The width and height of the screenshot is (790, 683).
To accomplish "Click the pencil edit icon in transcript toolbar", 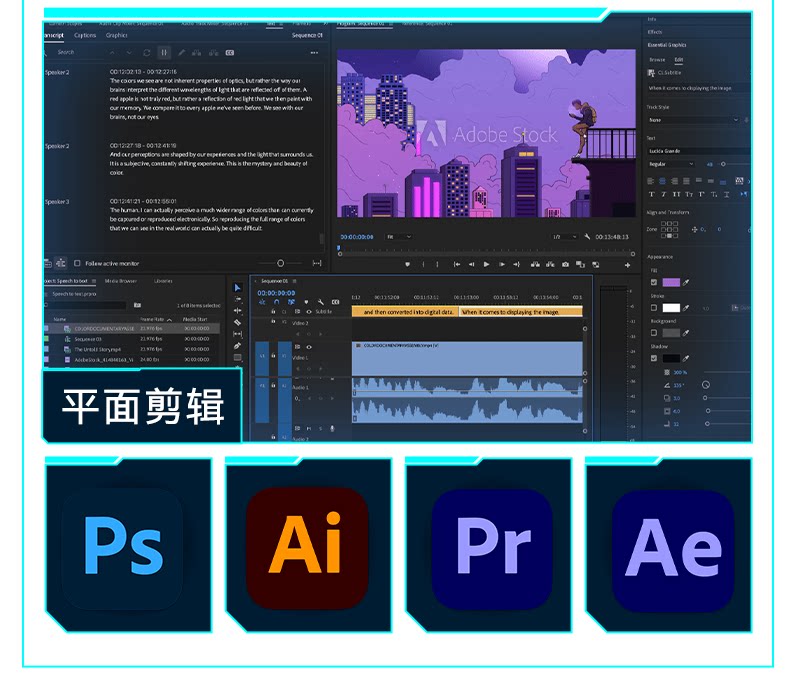I will (x=181, y=52).
